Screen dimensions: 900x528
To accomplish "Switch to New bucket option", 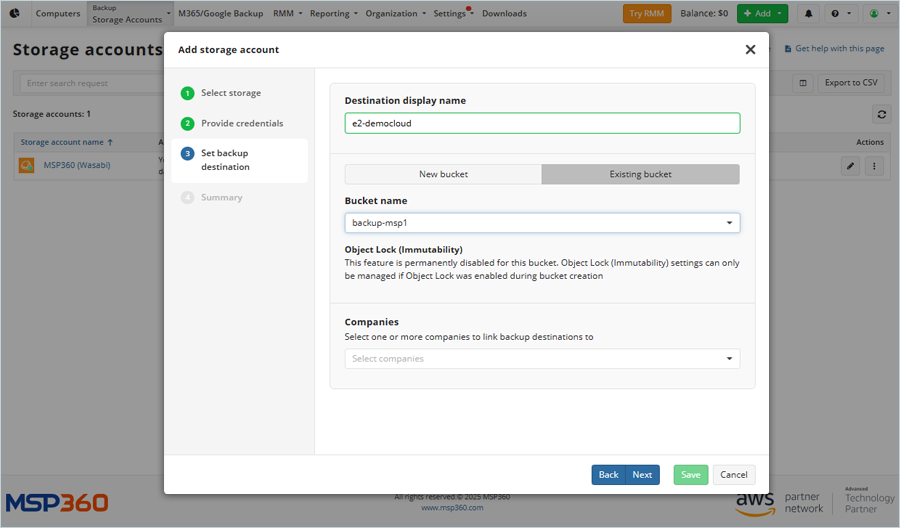I will click(443, 174).
